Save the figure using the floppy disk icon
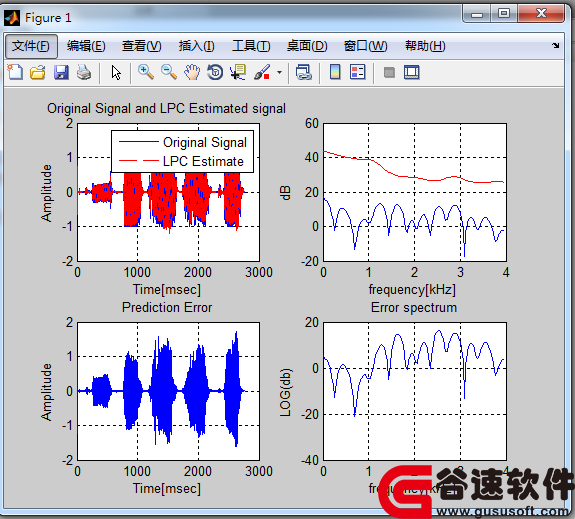575x519 pixels. click(x=61, y=72)
